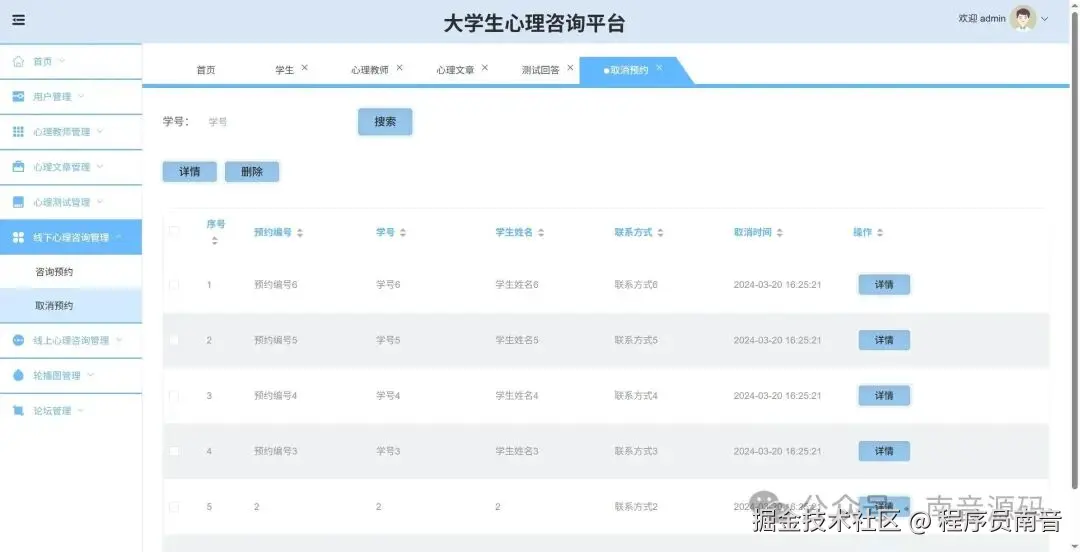Click the 心理教师管理 grid icon
This screenshot has height=552, width=1080.
coord(19,132)
